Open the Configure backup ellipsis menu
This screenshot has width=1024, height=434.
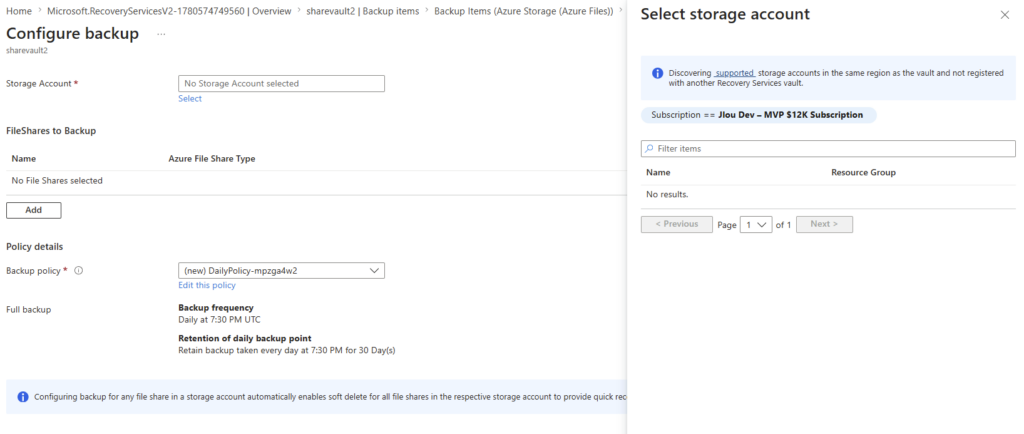click(x=161, y=34)
